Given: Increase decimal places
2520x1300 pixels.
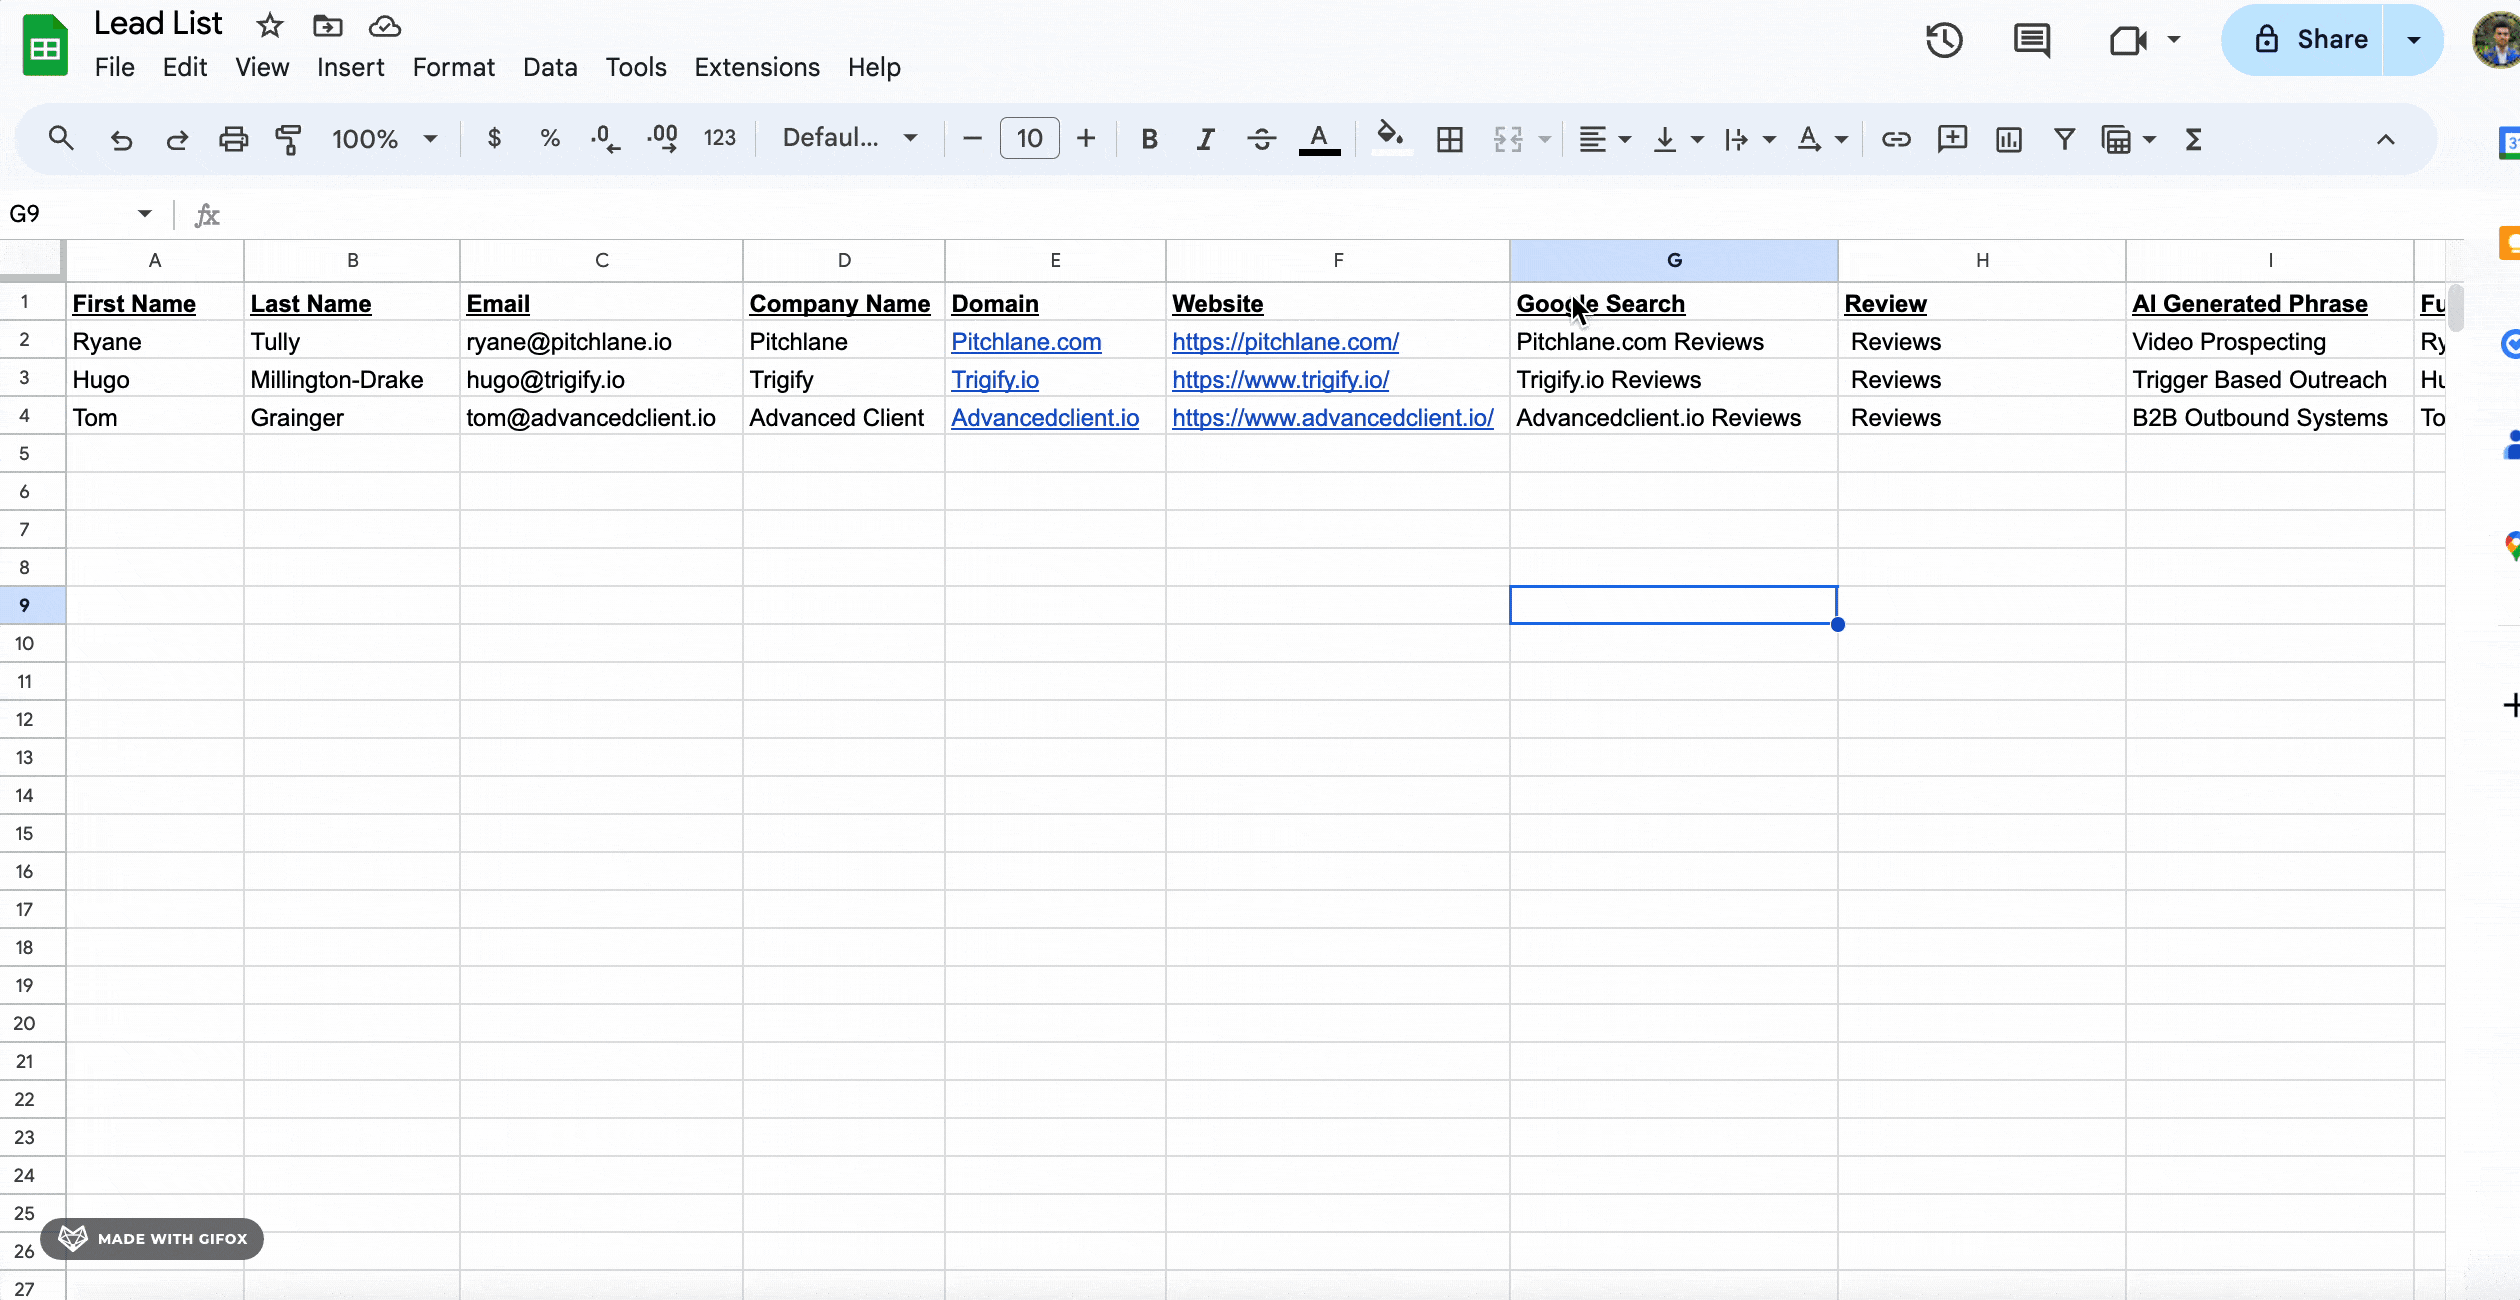Looking at the screenshot, I should [x=662, y=138].
